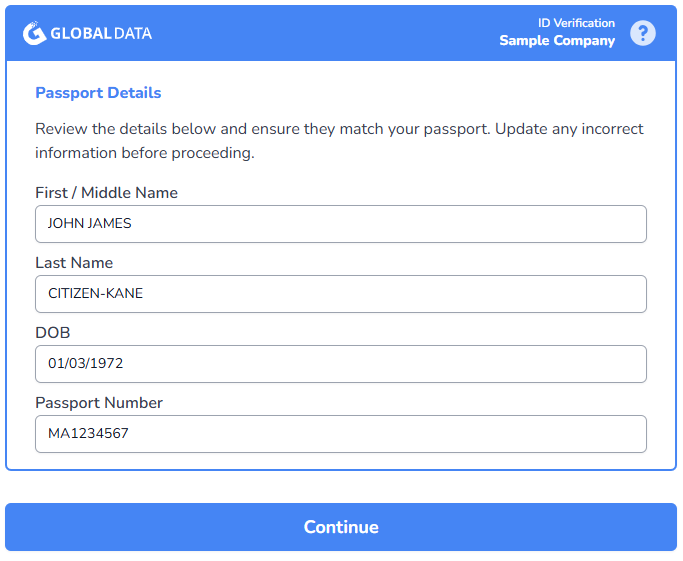Image resolution: width=683 pixels, height=561 pixels.
Task: Click the Passport Number label
Action: pos(99,403)
